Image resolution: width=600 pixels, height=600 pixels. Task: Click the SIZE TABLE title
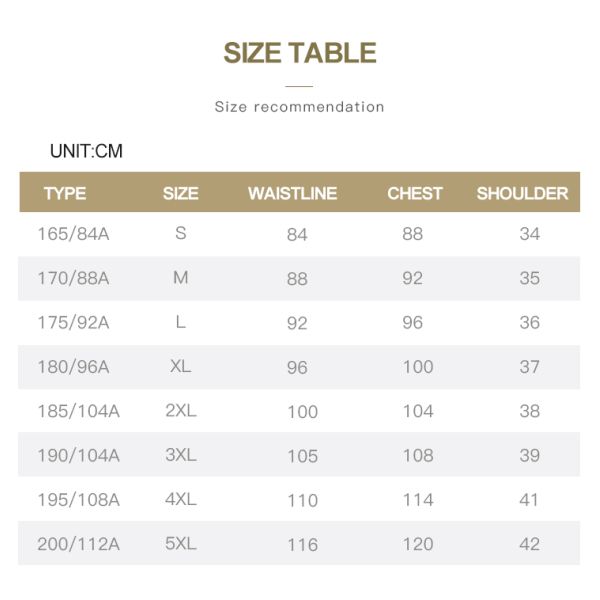tap(299, 53)
